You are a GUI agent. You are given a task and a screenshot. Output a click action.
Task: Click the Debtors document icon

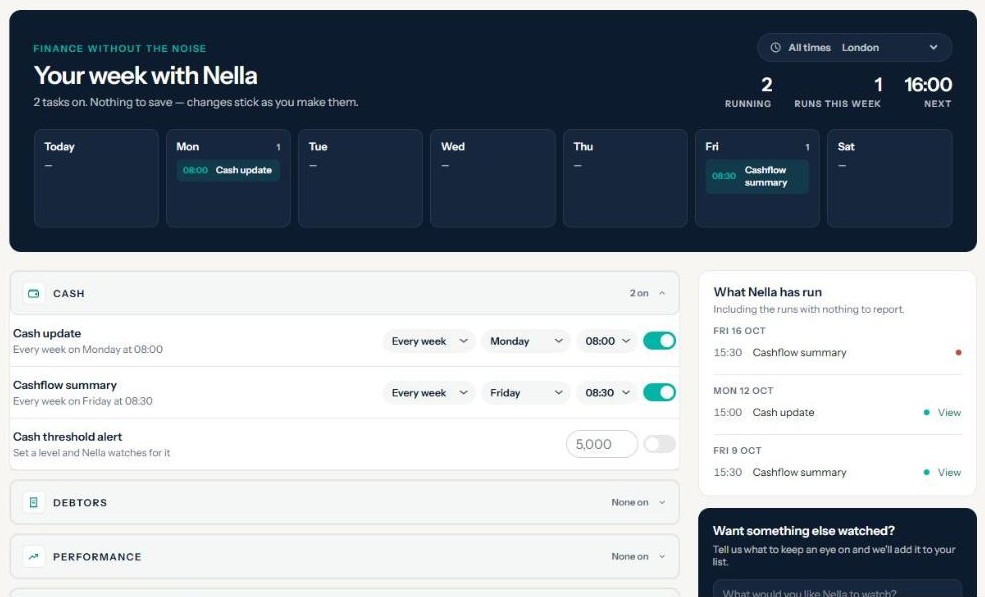[x=33, y=503]
